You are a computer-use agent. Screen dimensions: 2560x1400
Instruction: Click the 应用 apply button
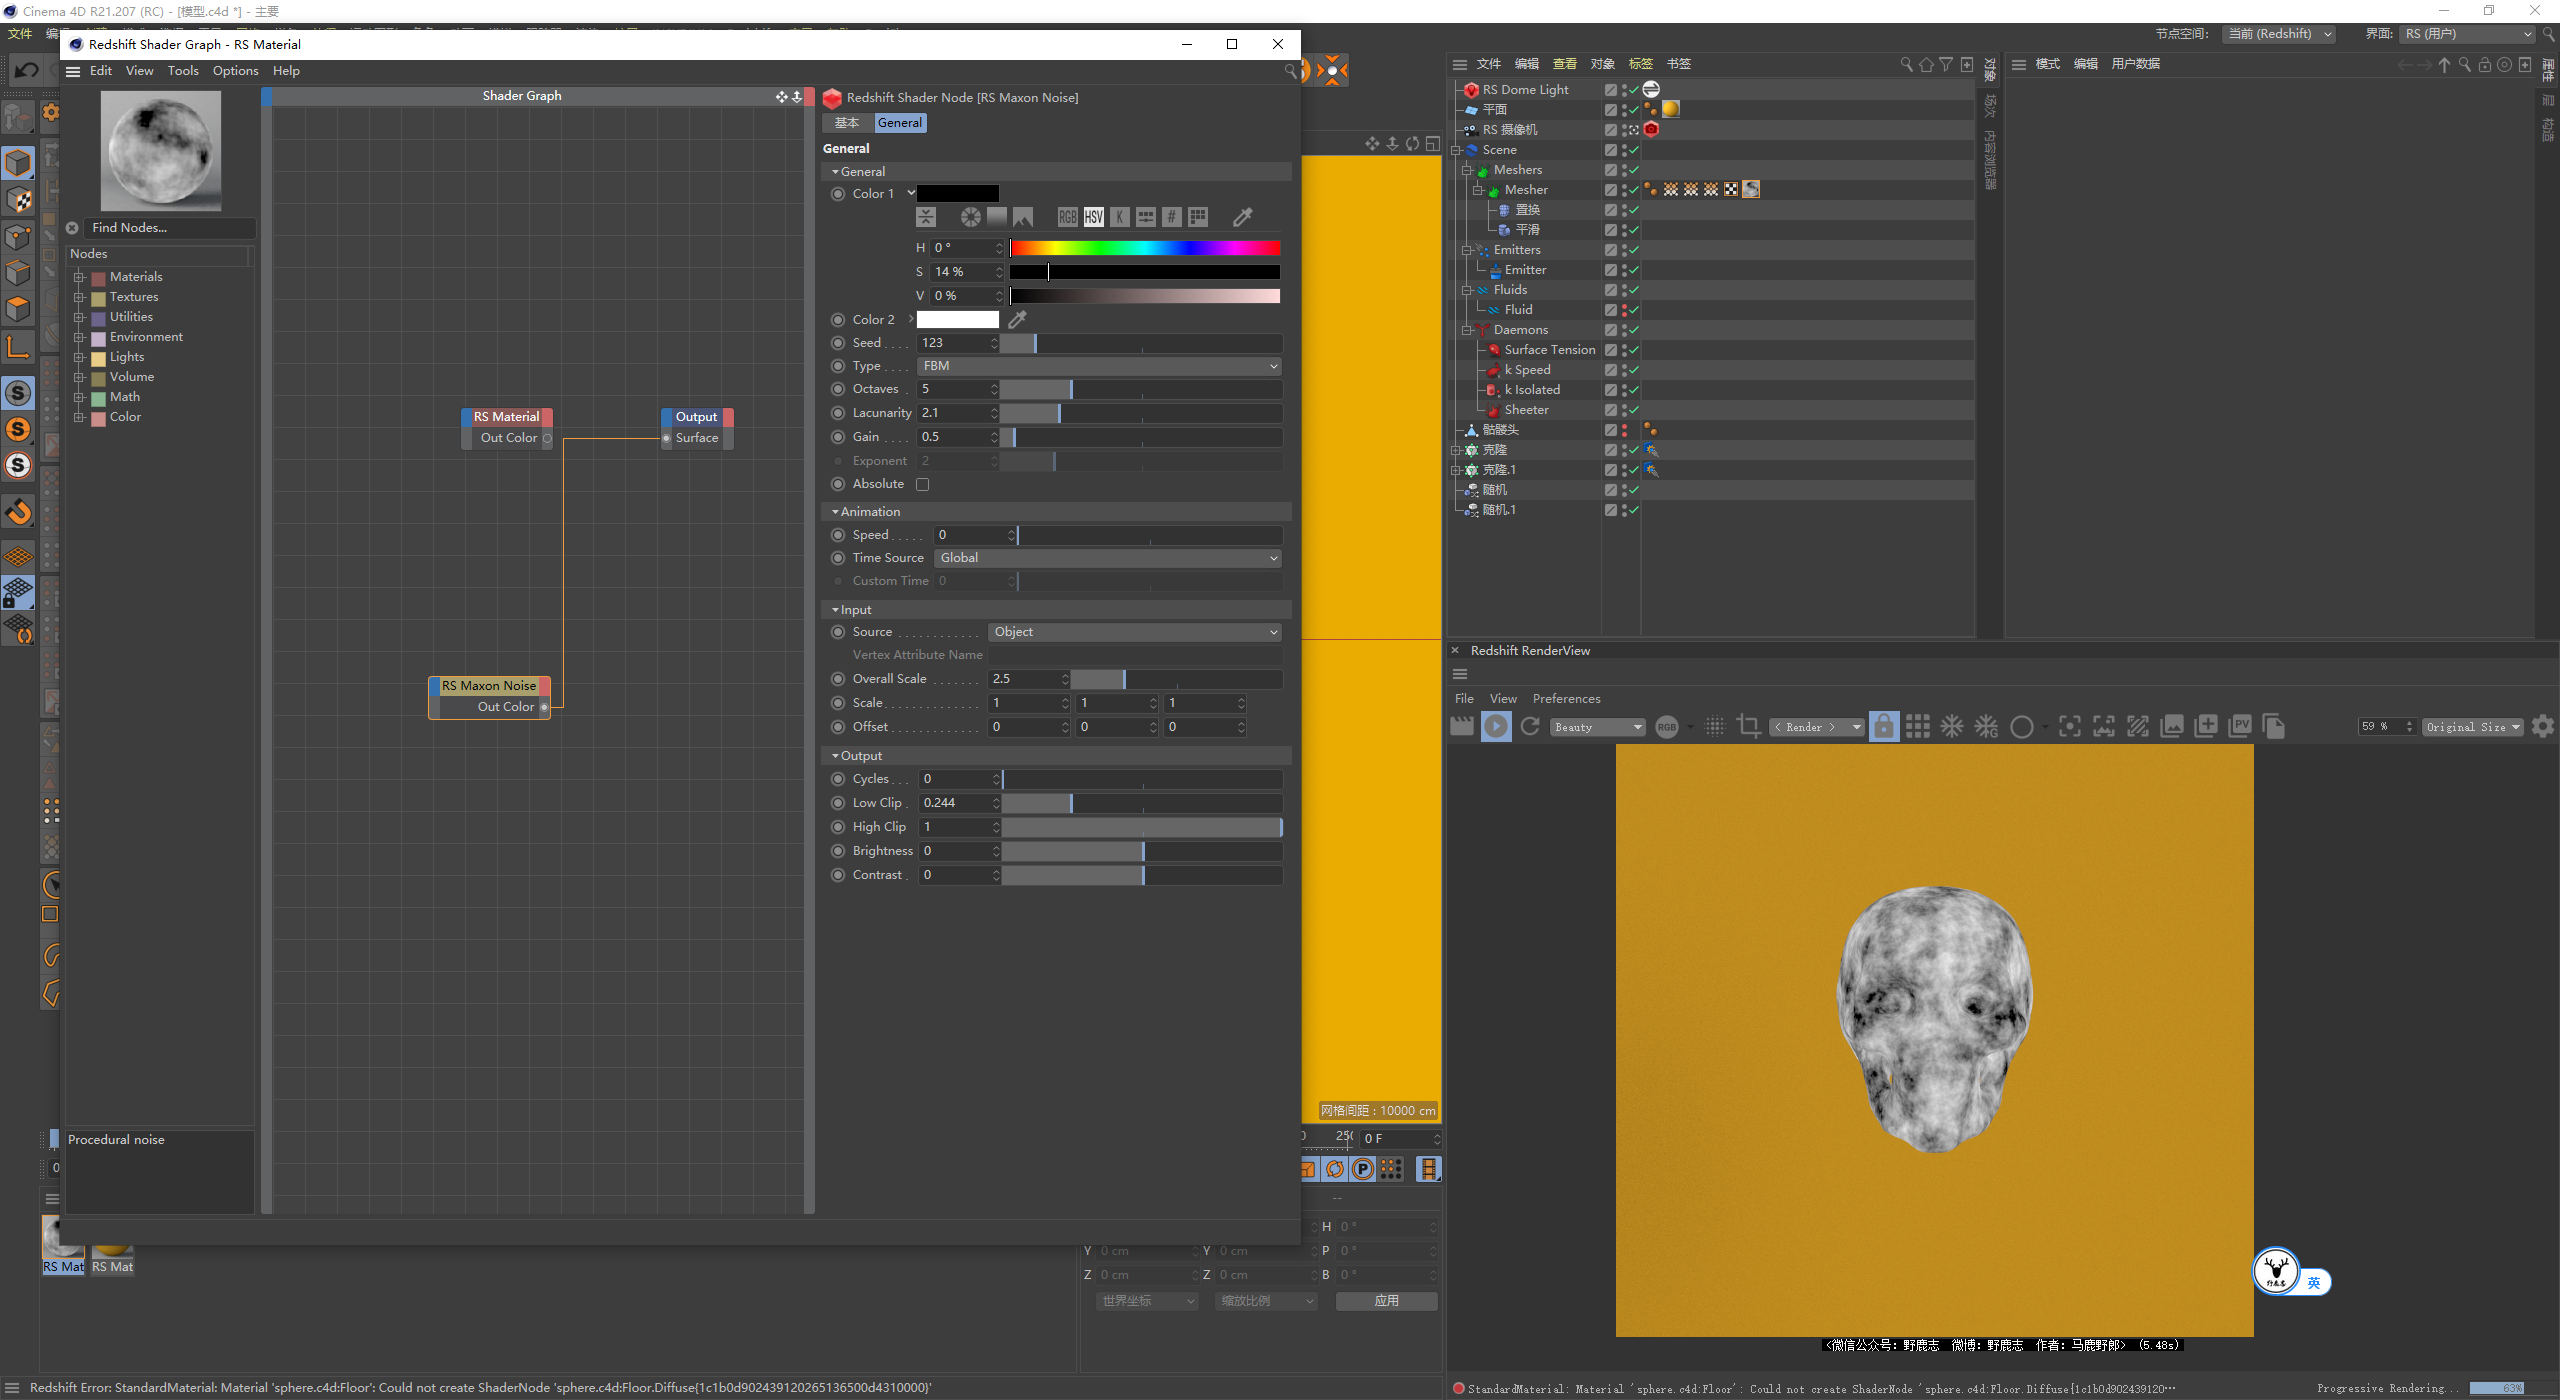[1386, 1301]
